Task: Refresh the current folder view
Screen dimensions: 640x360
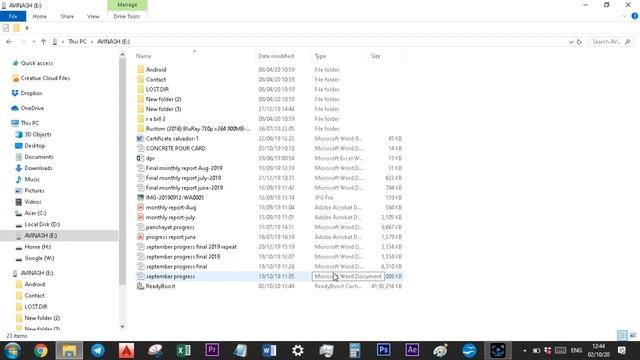Action: [x=579, y=42]
